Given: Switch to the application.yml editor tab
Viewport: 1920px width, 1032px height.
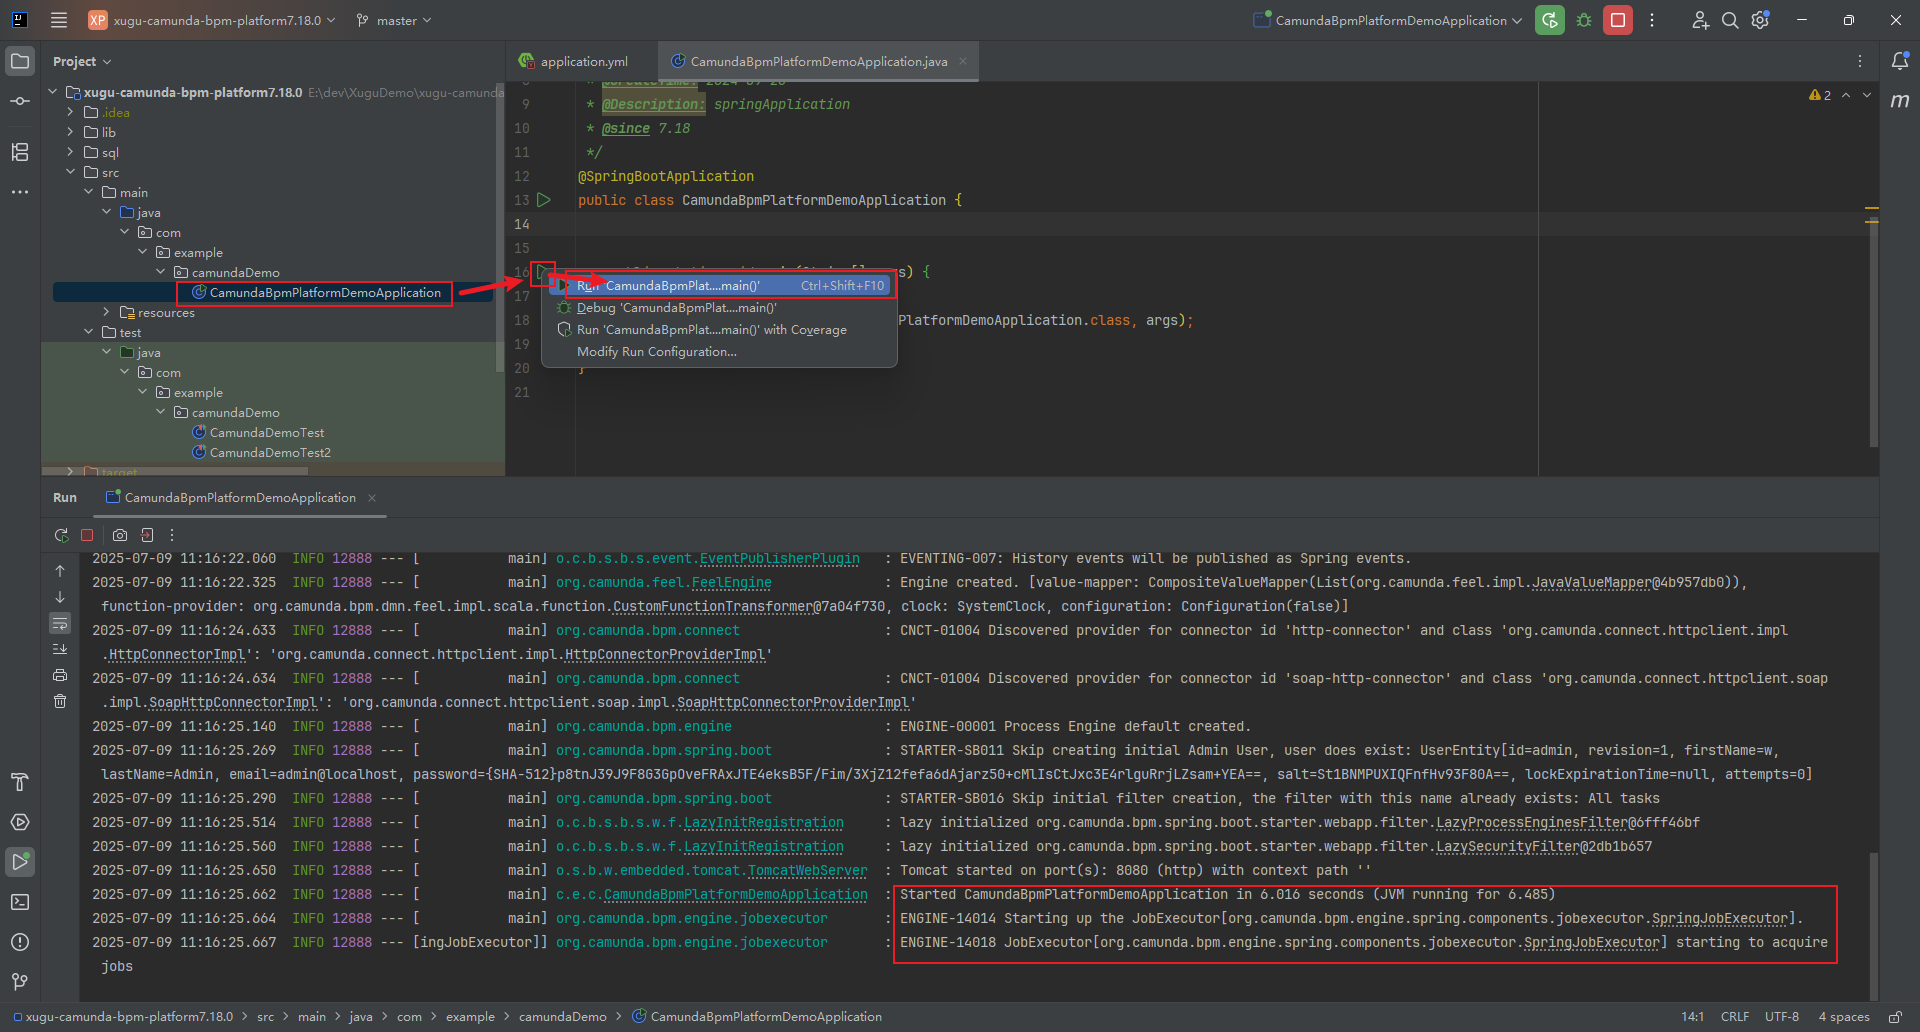Looking at the screenshot, I should click(x=583, y=61).
